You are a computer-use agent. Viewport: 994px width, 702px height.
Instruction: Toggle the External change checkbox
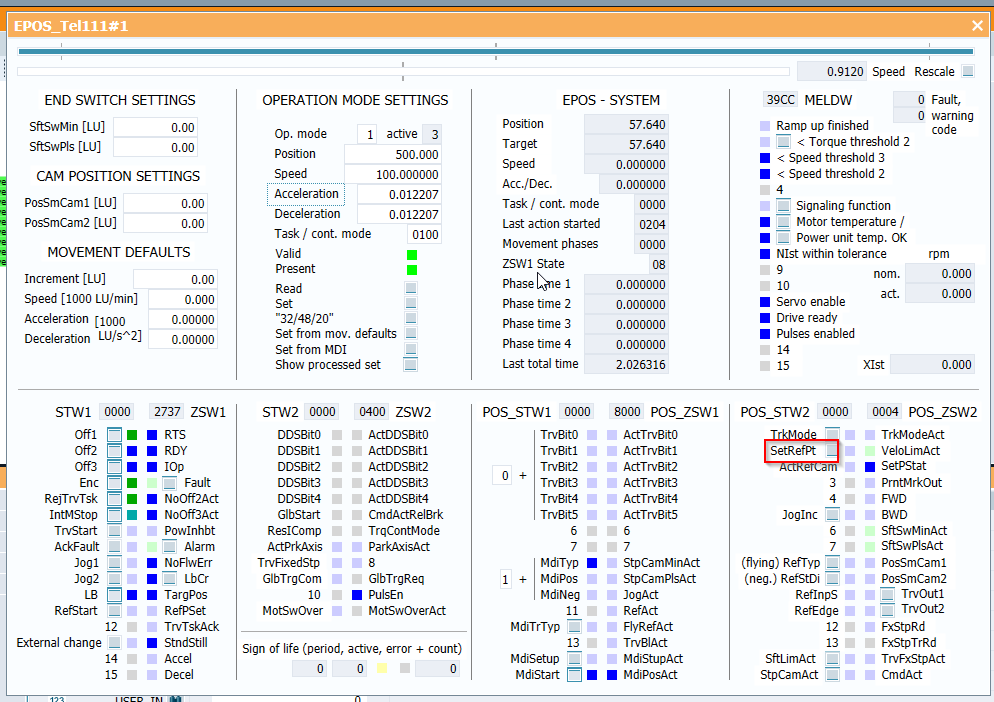coord(114,643)
